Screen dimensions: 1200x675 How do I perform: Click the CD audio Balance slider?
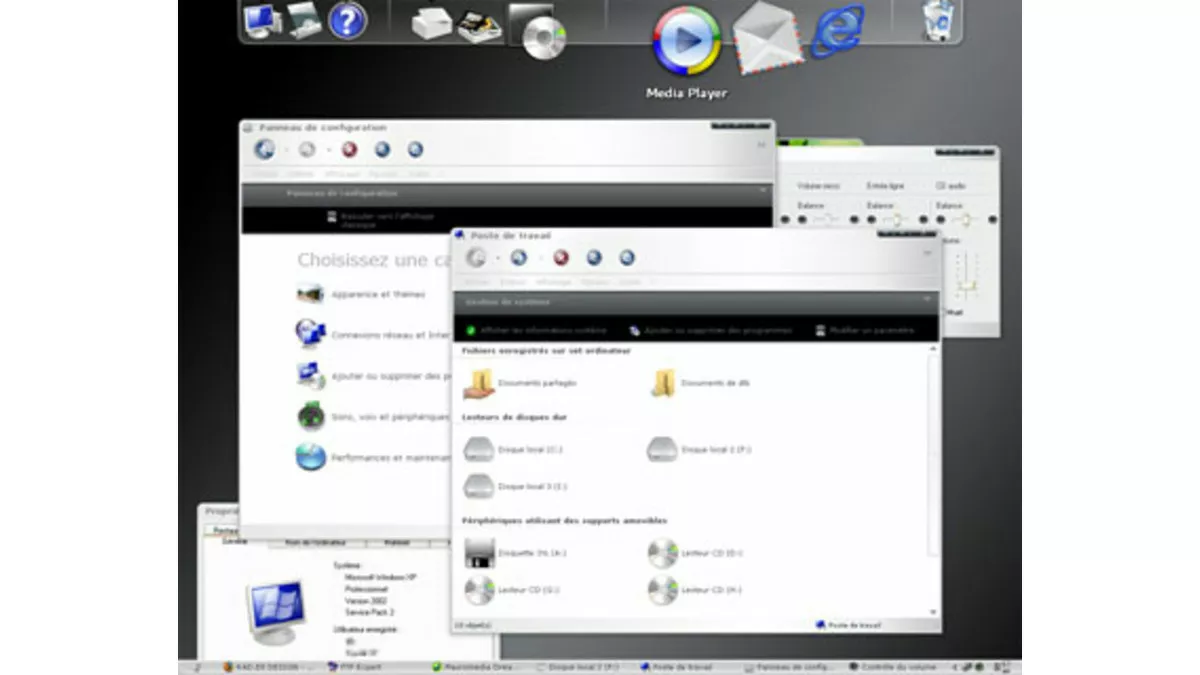point(966,218)
